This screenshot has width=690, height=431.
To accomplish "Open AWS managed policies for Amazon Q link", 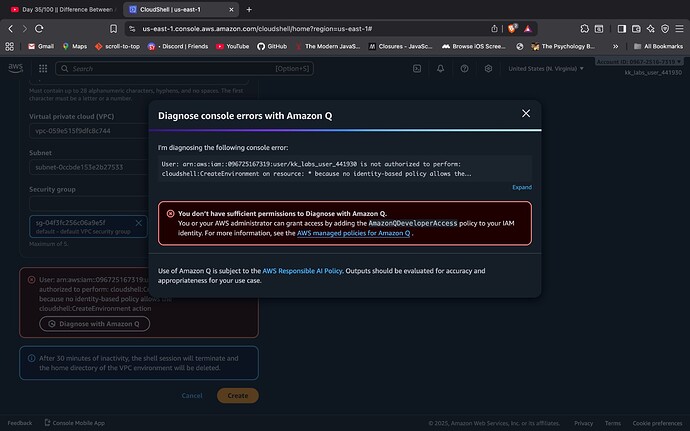I will click(x=353, y=233).
